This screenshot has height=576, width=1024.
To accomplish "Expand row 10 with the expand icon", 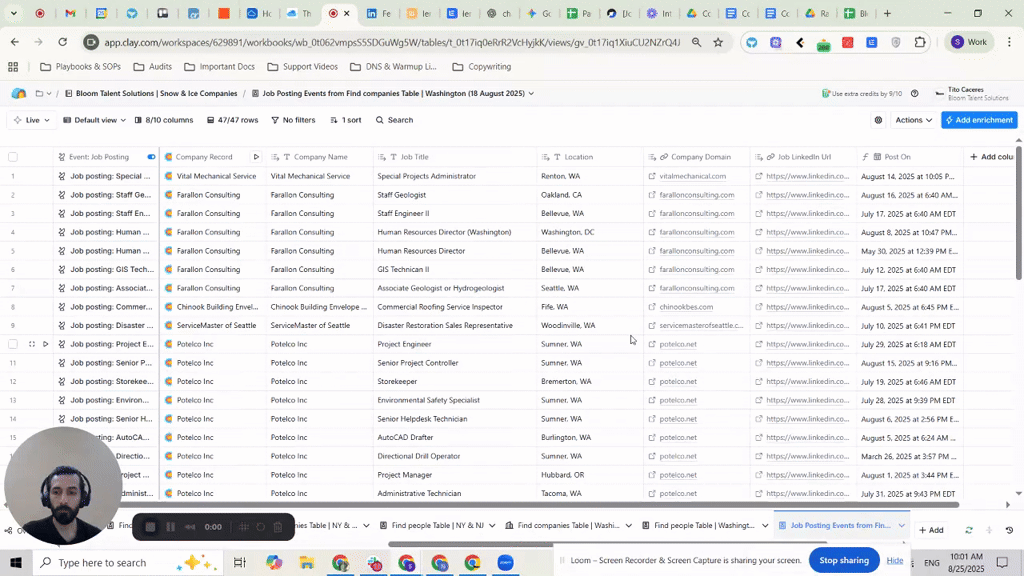I will point(31,344).
